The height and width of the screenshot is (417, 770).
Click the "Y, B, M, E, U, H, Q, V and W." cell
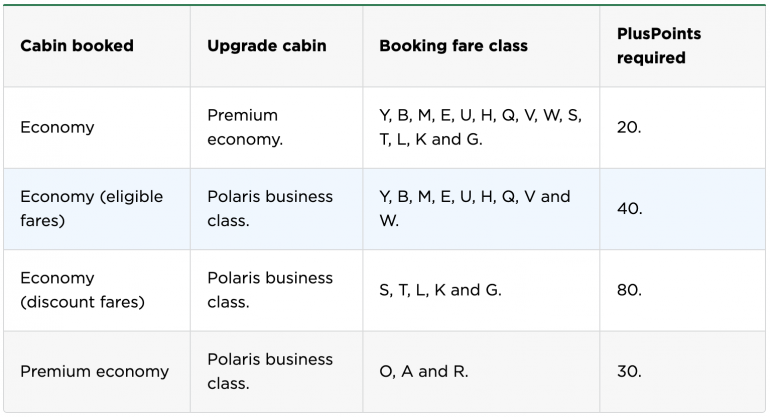[474, 208]
